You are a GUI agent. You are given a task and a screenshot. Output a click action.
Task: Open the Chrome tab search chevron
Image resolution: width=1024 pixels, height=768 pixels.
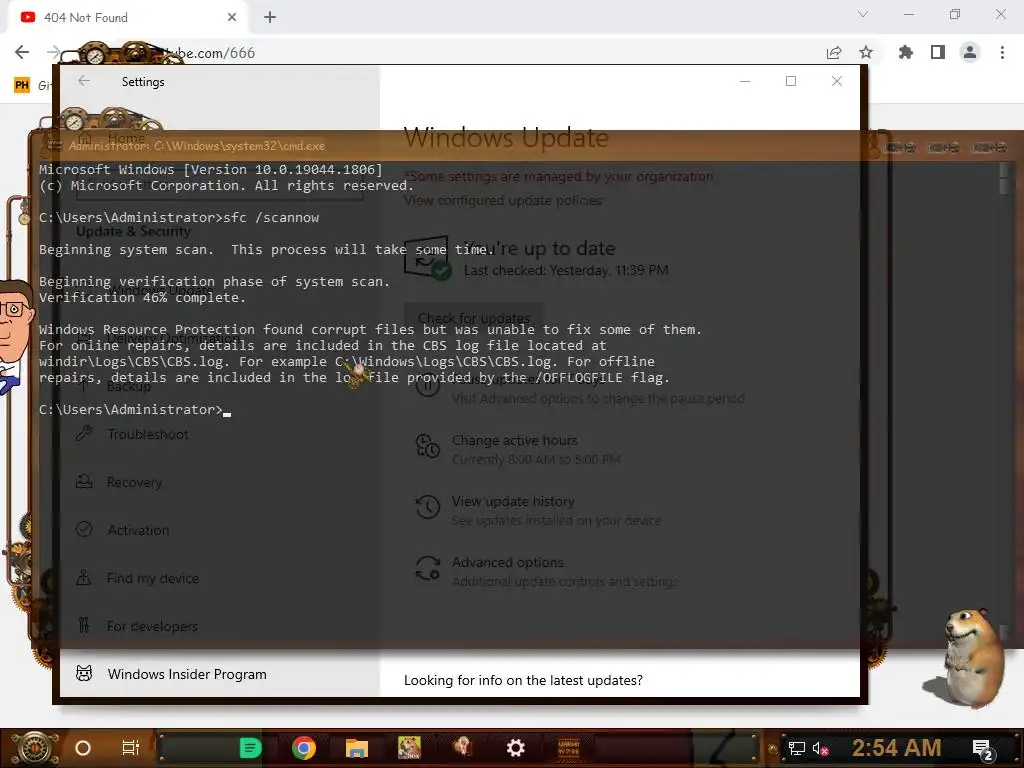coord(863,14)
